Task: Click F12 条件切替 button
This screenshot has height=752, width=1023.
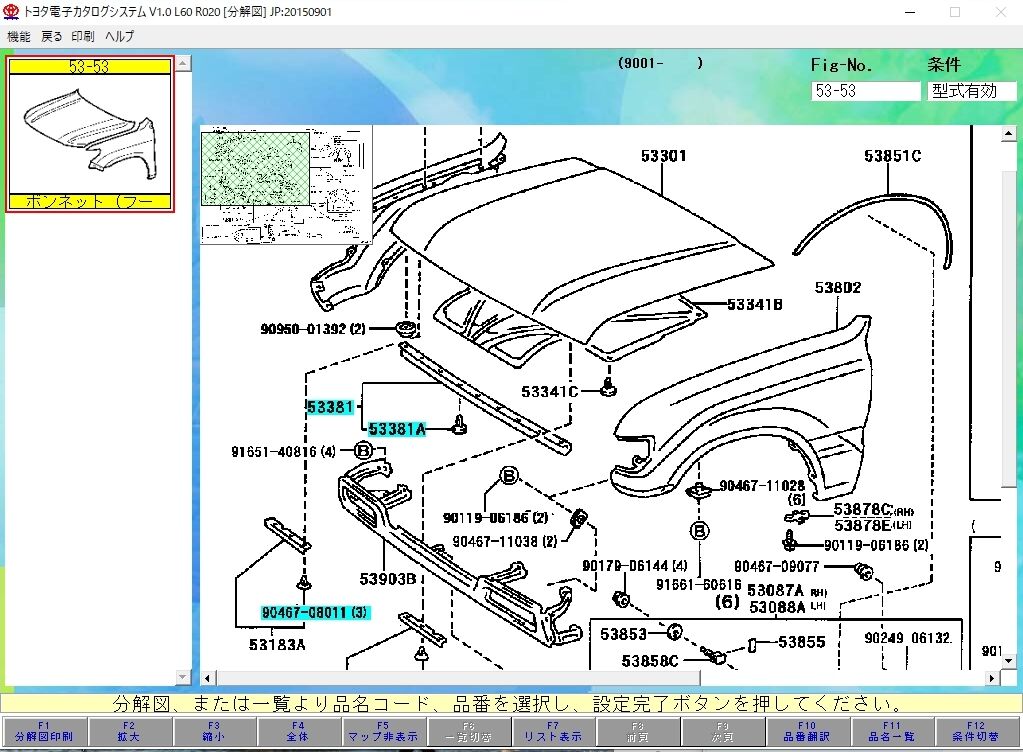Action: click(x=976, y=731)
